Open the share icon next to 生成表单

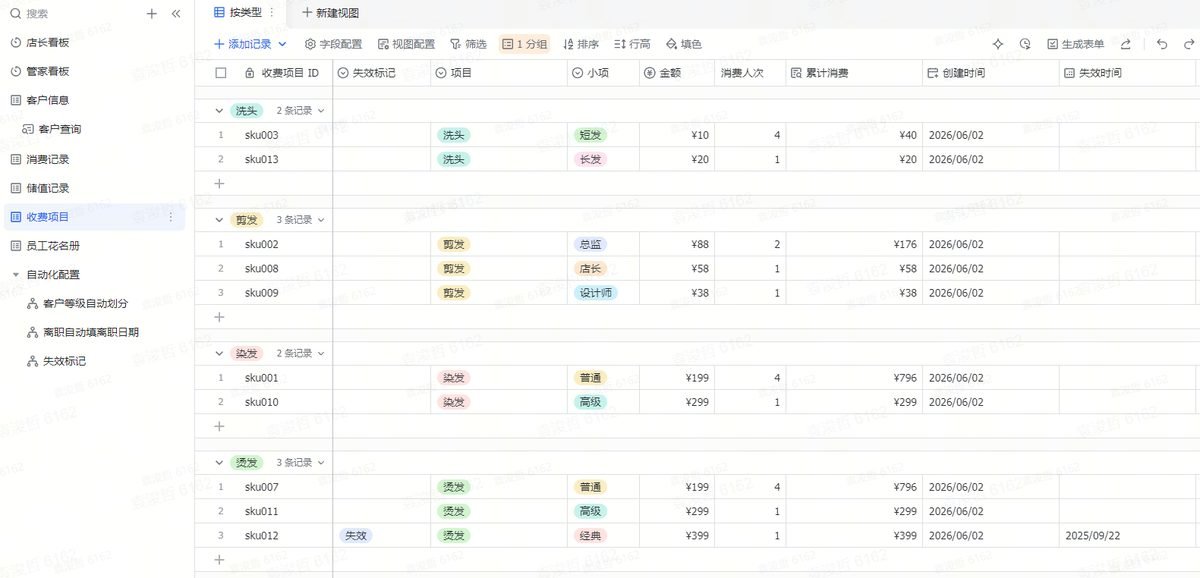[1126, 44]
